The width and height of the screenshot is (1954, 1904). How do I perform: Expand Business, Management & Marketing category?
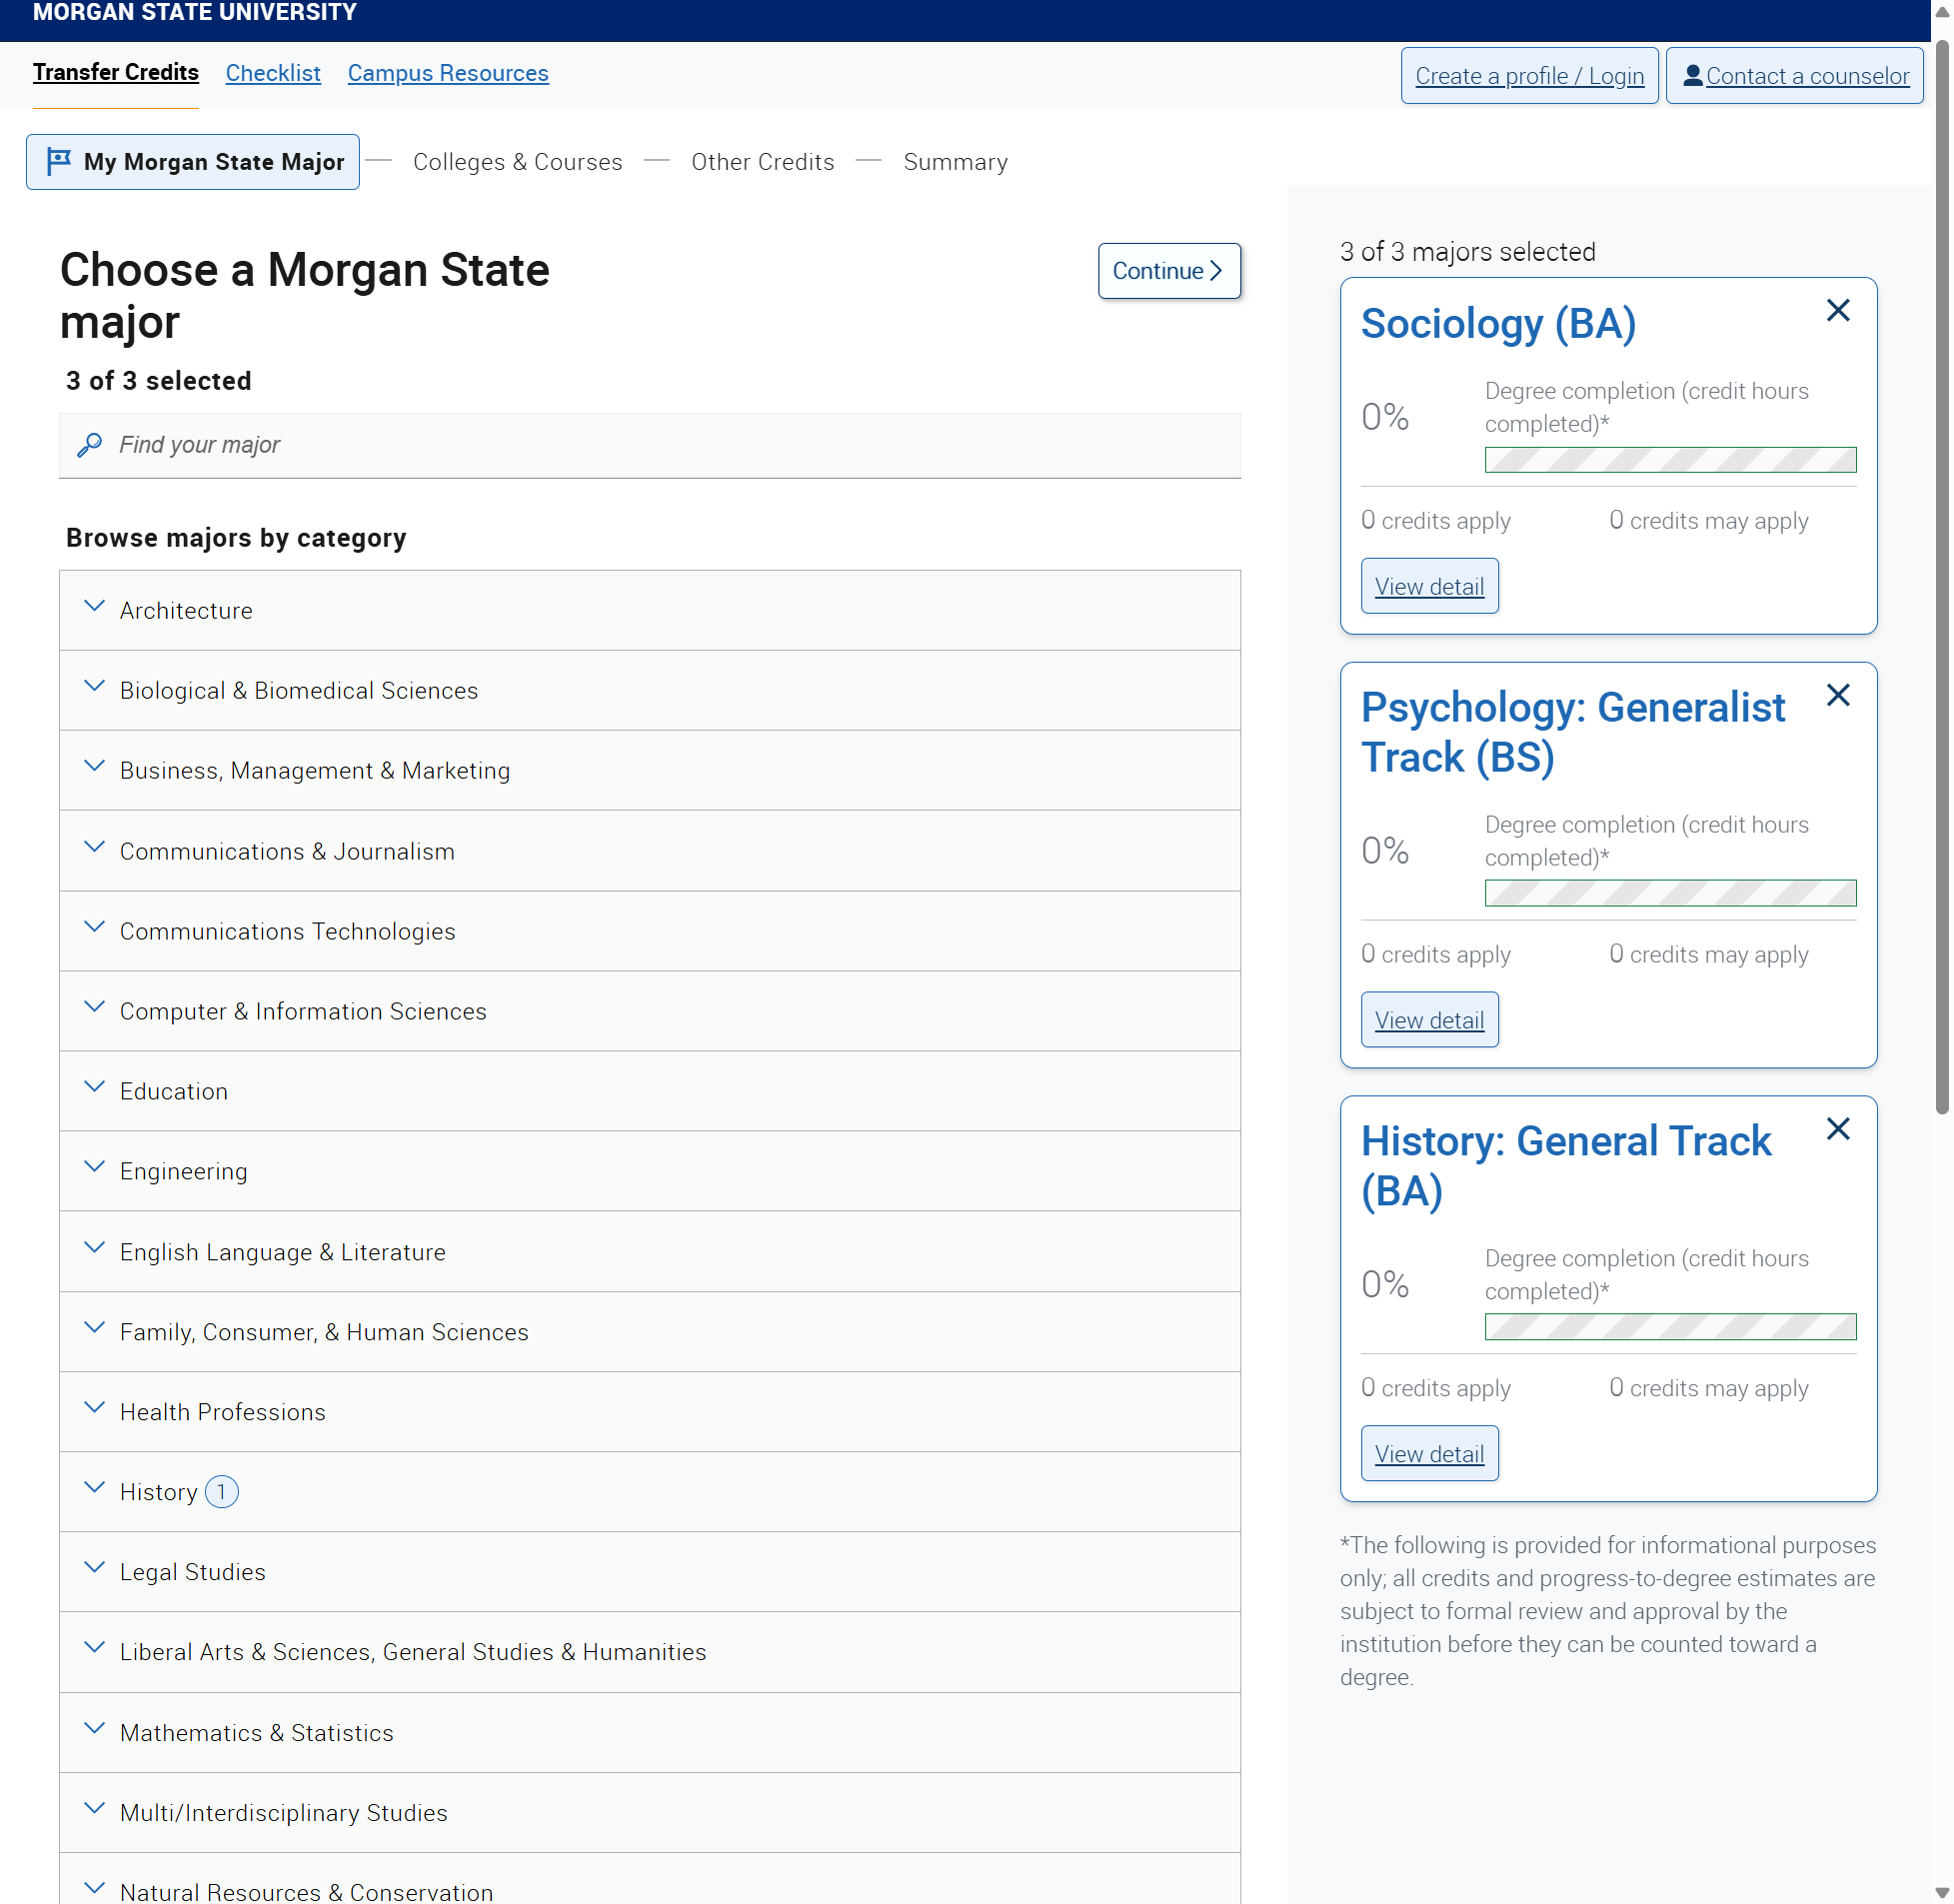pos(649,770)
